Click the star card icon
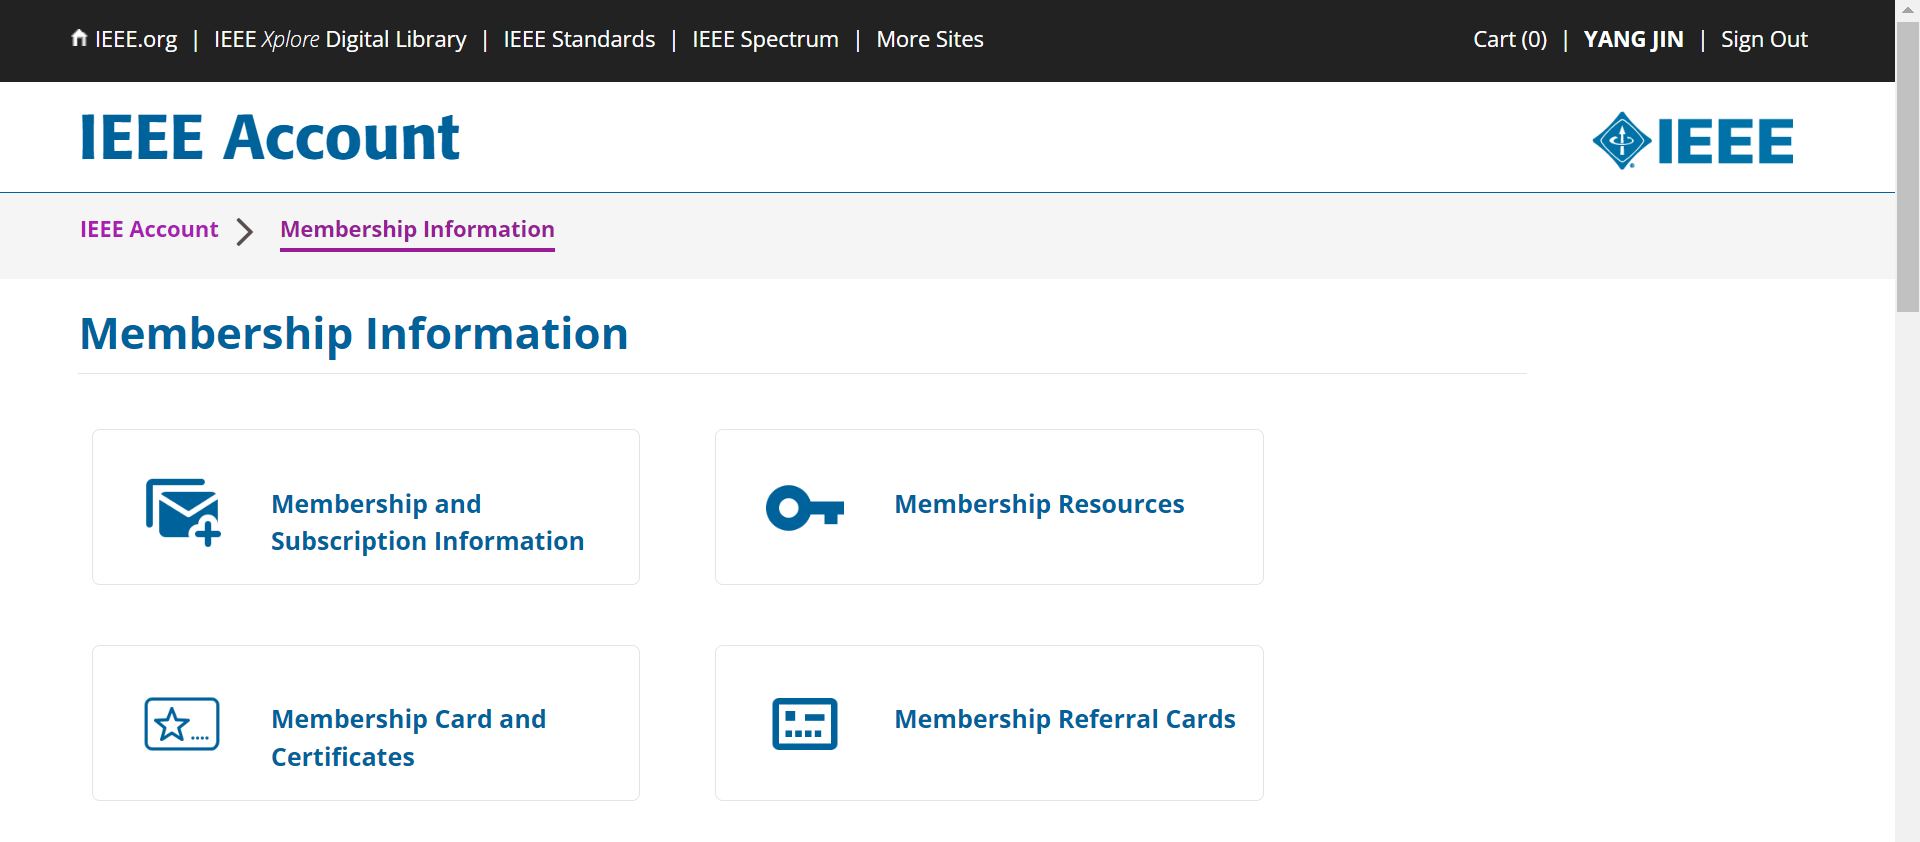 click(x=182, y=724)
